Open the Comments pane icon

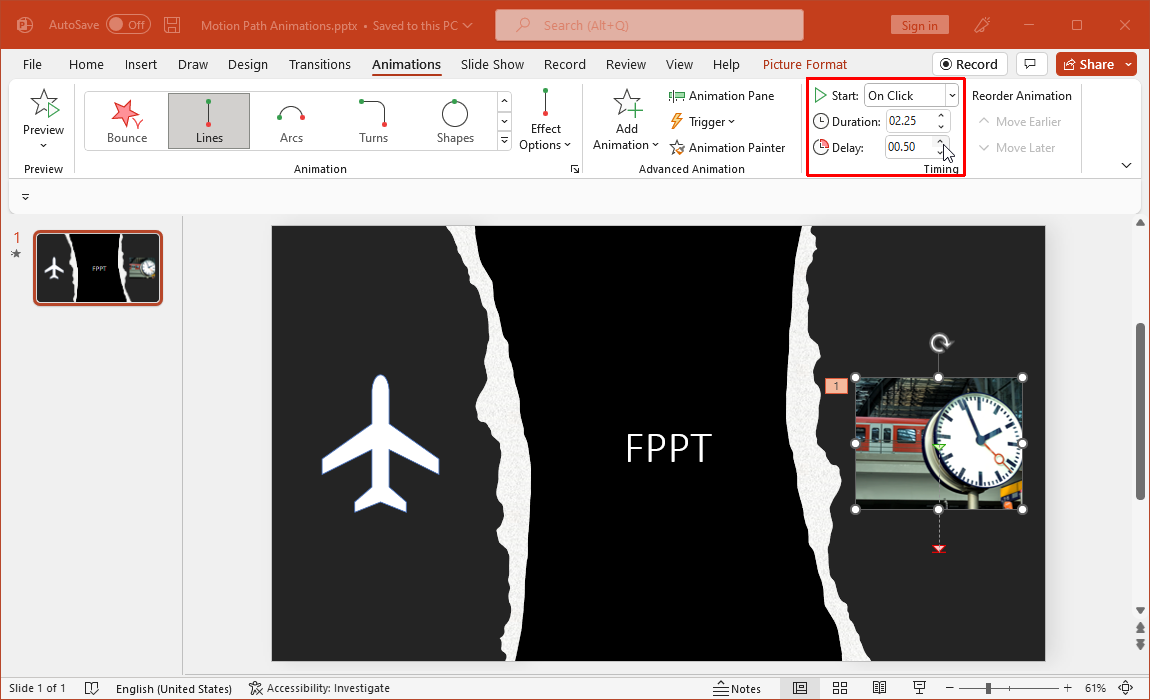(1030, 65)
